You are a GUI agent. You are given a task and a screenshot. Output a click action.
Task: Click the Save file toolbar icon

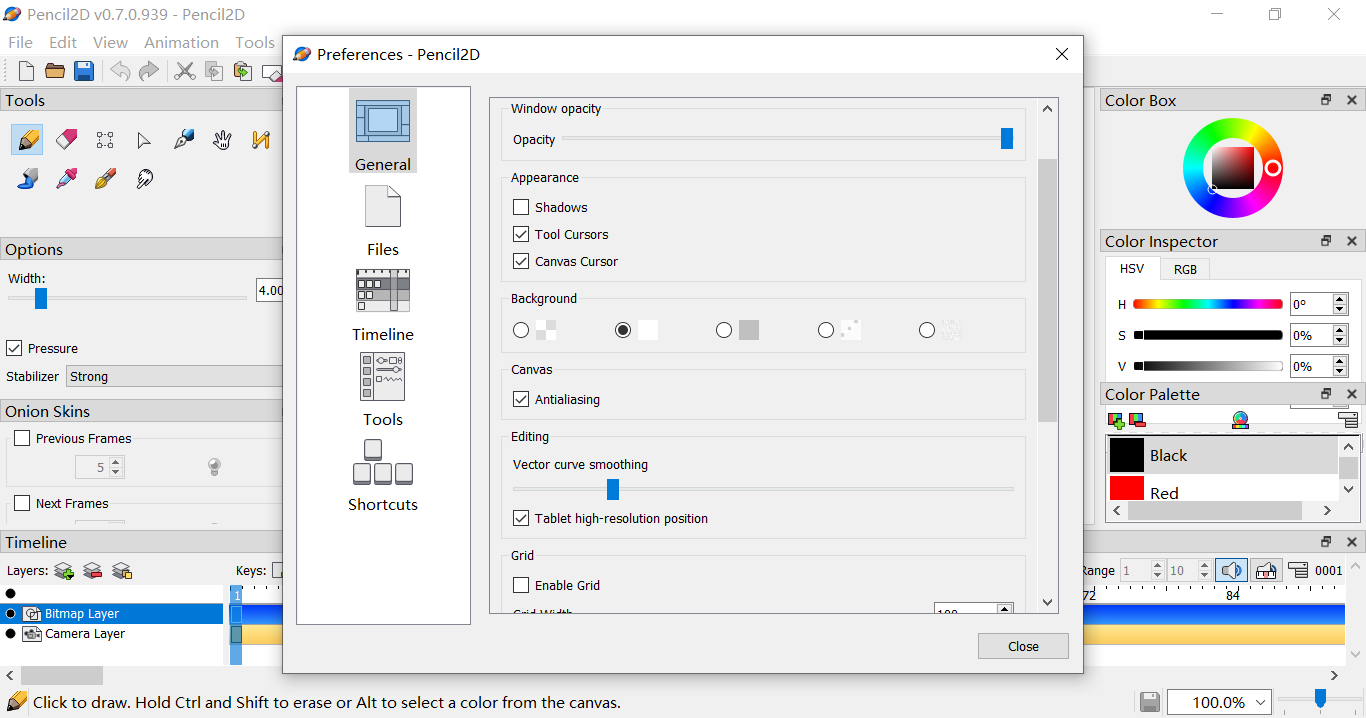pos(84,71)
